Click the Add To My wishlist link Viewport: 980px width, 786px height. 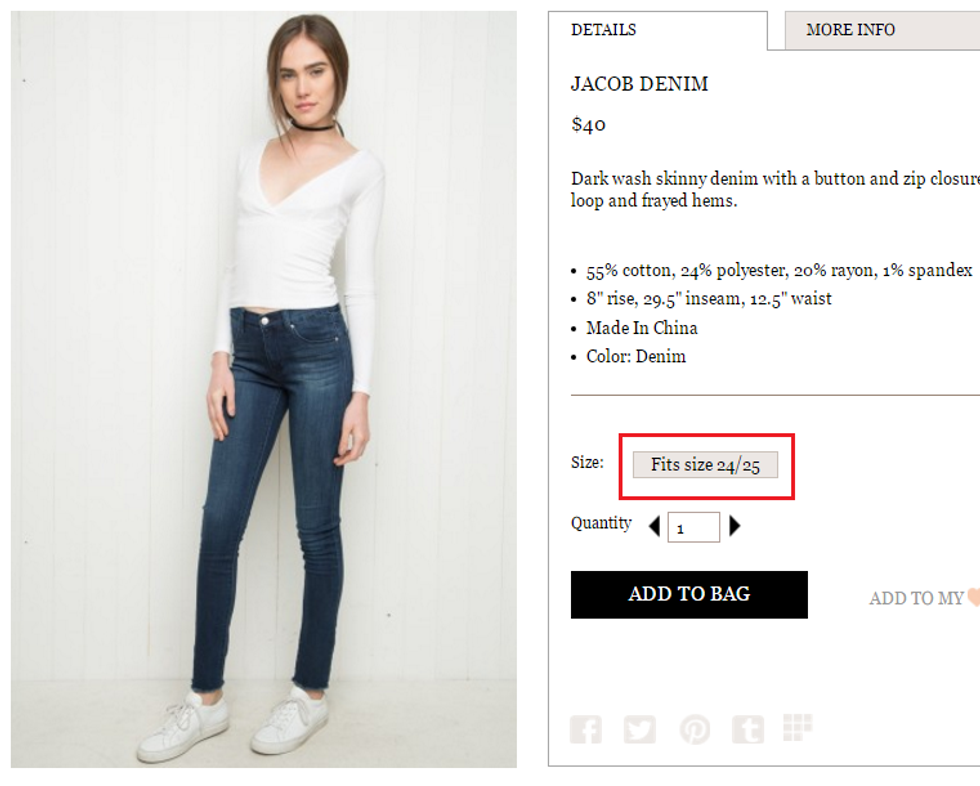915,598
